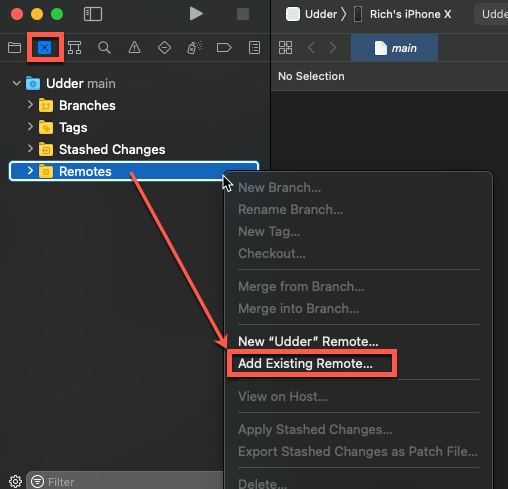This screenshot has width=508, height=489.
Task: Open the Debug navigator spray icon
Action: tap(194, 48)
